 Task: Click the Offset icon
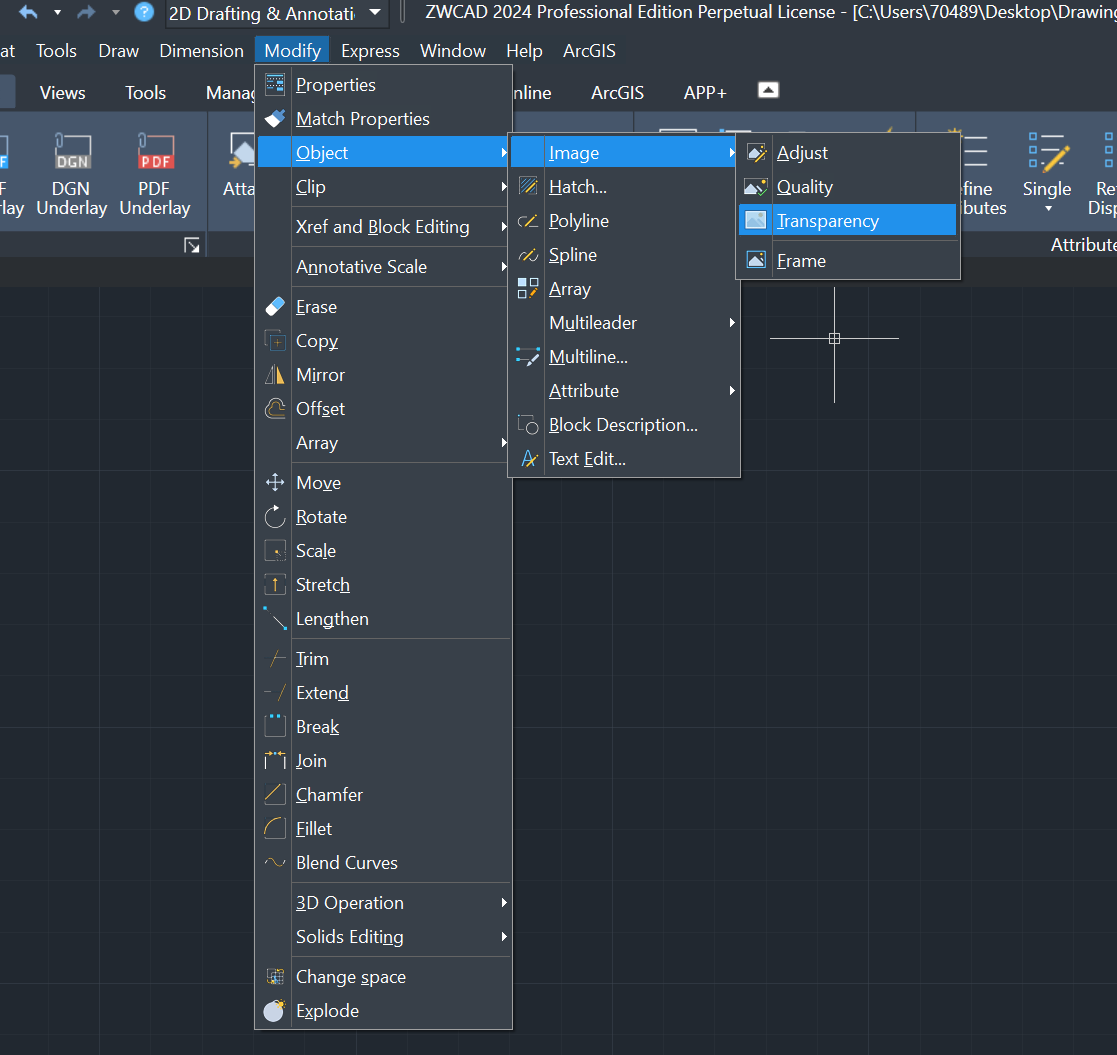(275, 409)
